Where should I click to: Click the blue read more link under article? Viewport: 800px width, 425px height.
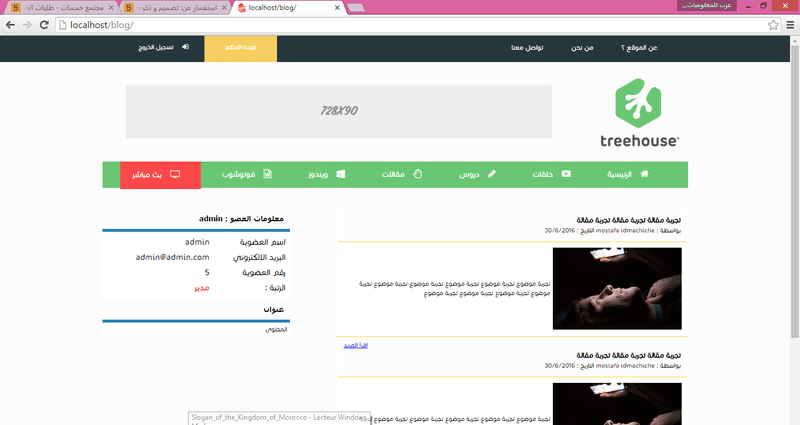[356, 345]
